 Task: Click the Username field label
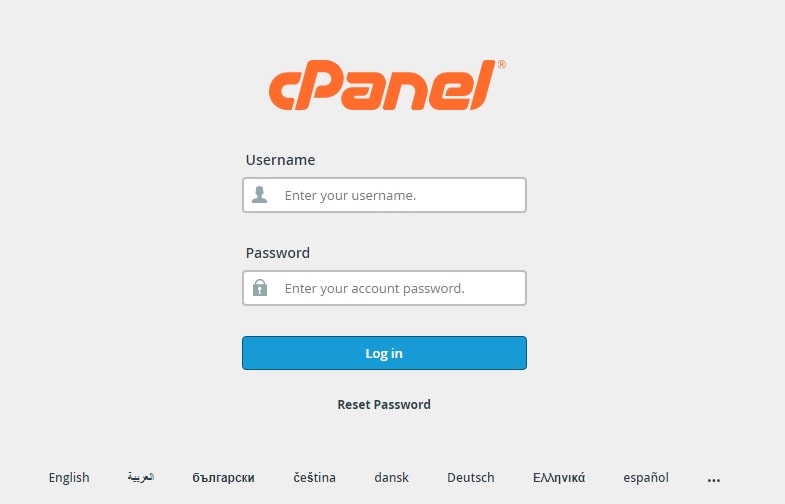(280, 160)
